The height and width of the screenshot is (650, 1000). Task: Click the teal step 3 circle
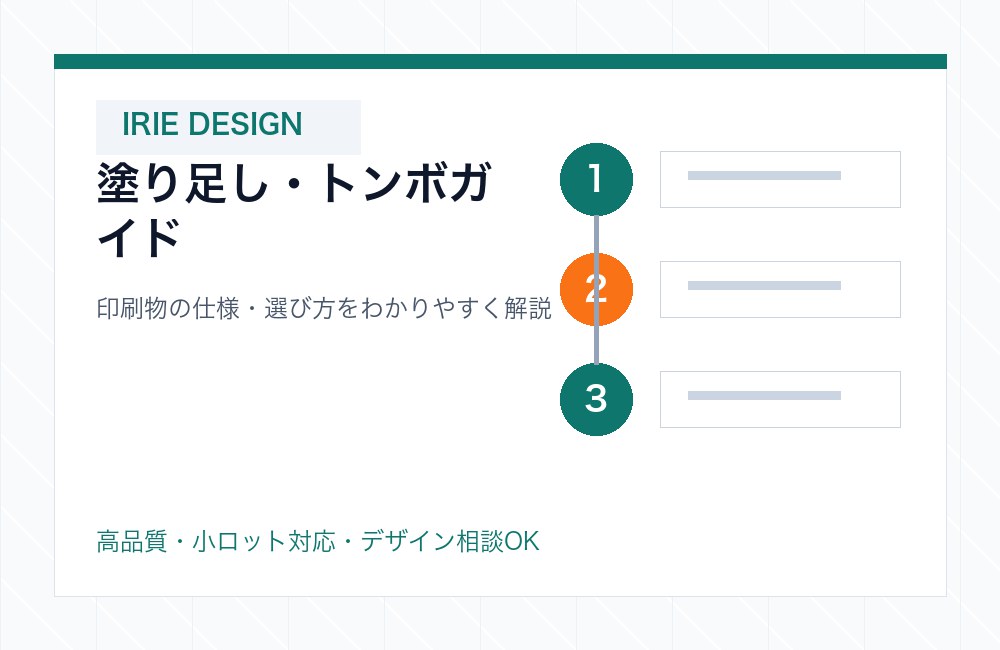[x=596, y=399]
